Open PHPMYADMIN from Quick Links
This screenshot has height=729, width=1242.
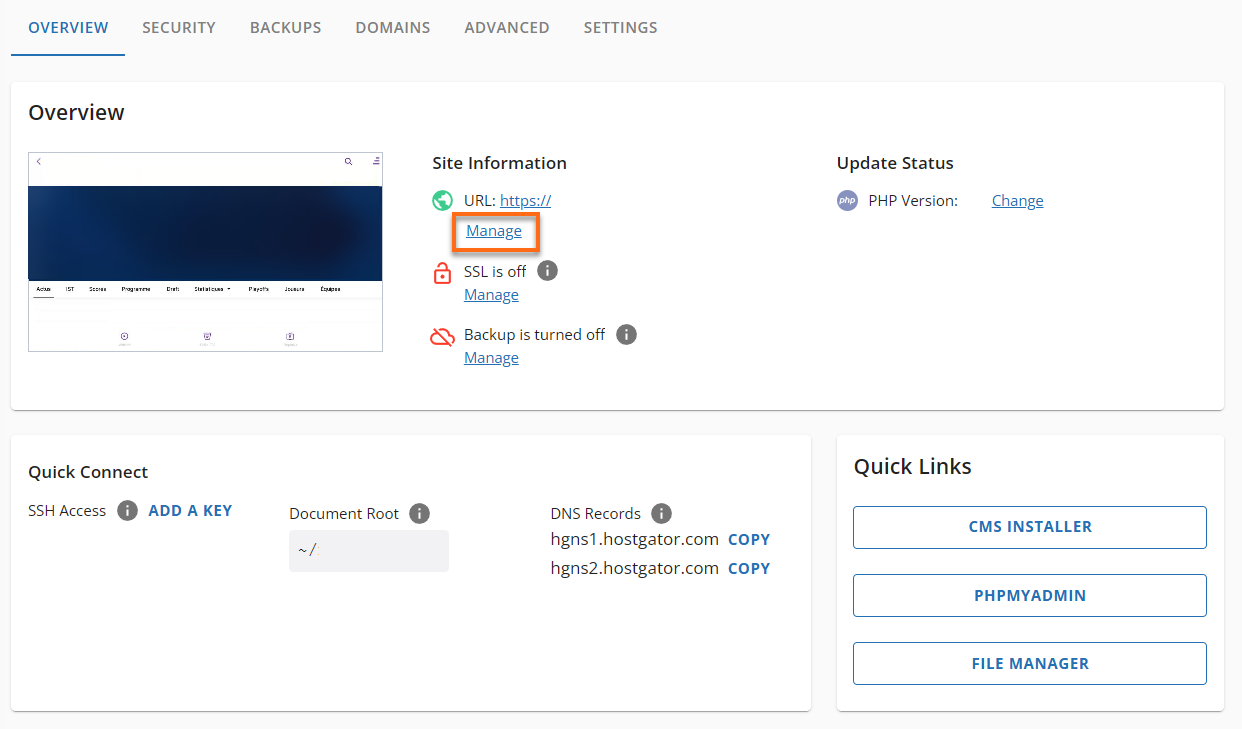1029,595
